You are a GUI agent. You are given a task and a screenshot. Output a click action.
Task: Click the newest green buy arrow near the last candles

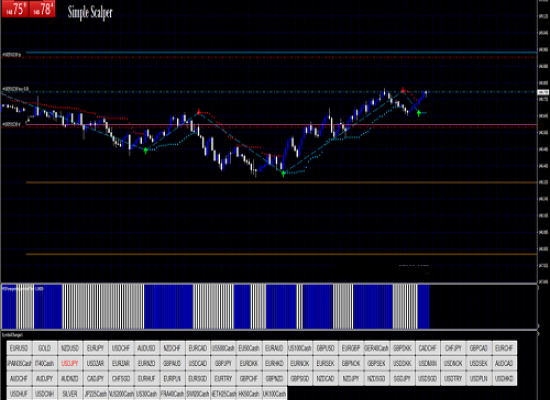click(418, 113)
